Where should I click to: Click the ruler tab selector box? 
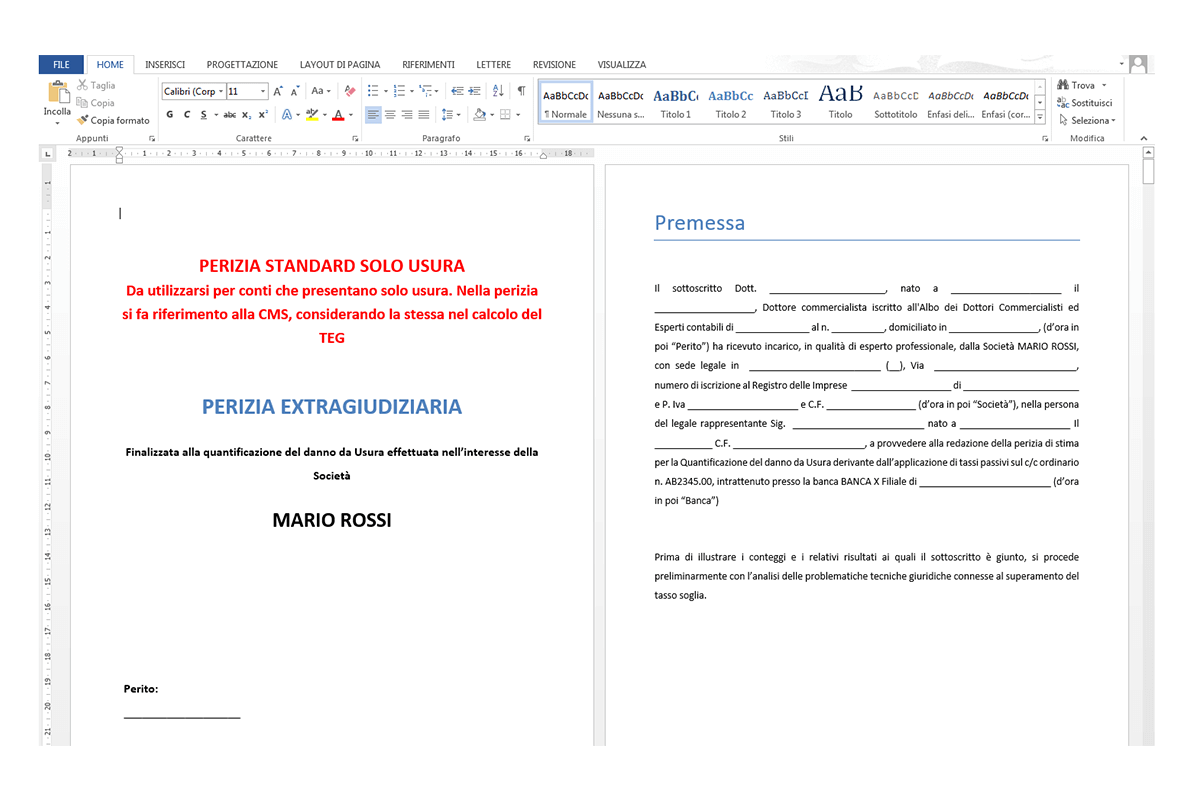[x=48, y=154]
